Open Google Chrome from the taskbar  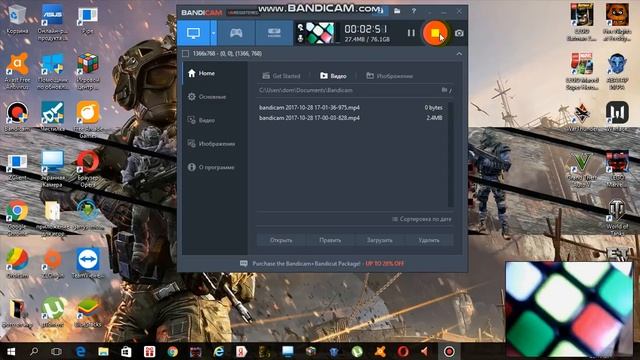(172, 351)
